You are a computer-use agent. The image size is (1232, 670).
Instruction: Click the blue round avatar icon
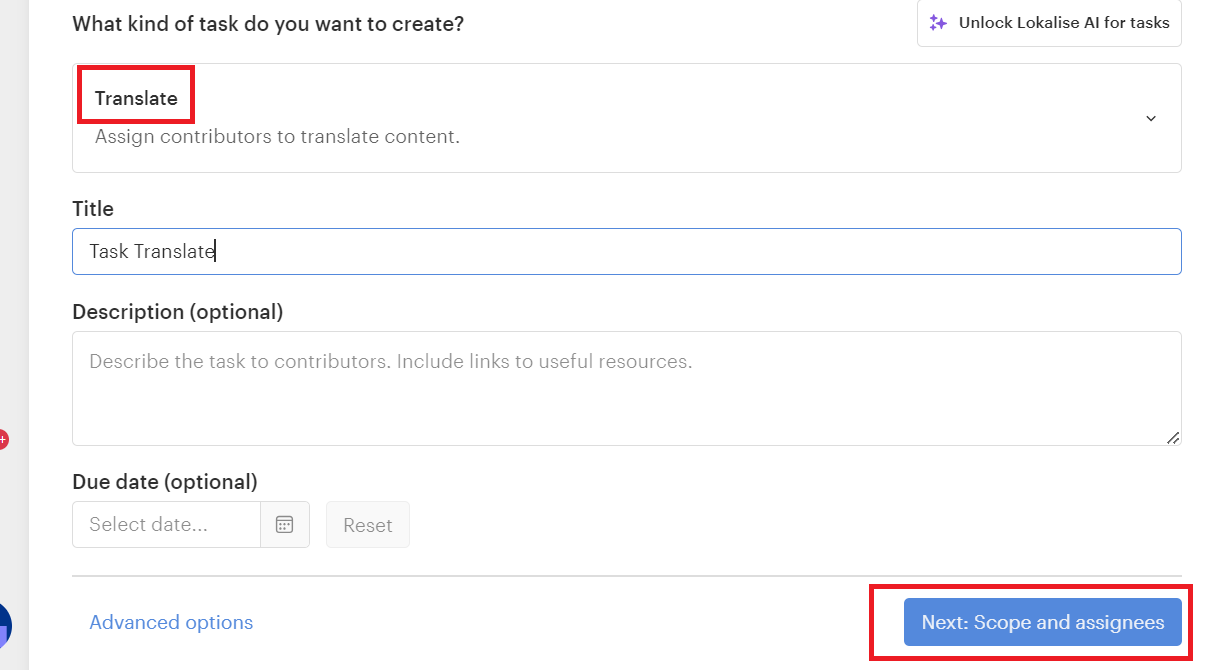tap(5, 625)
